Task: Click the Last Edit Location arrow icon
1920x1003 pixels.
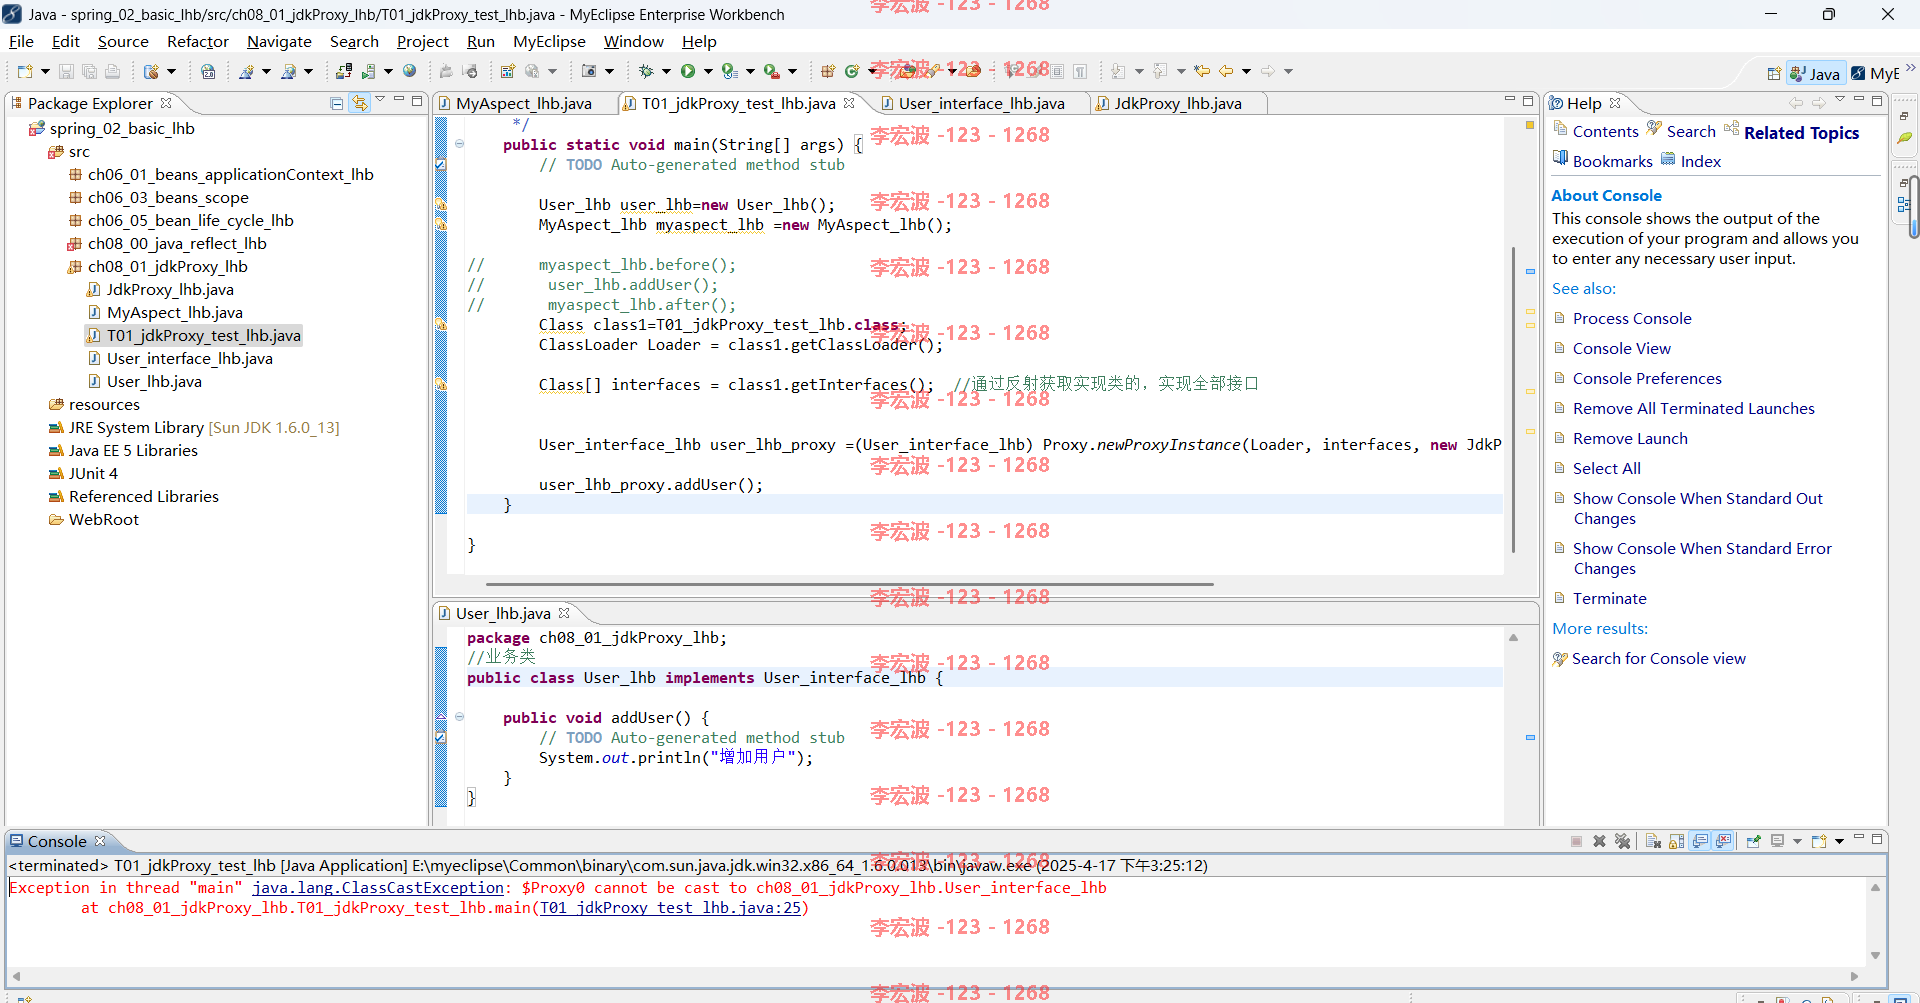Action: tap(1202, 71)
